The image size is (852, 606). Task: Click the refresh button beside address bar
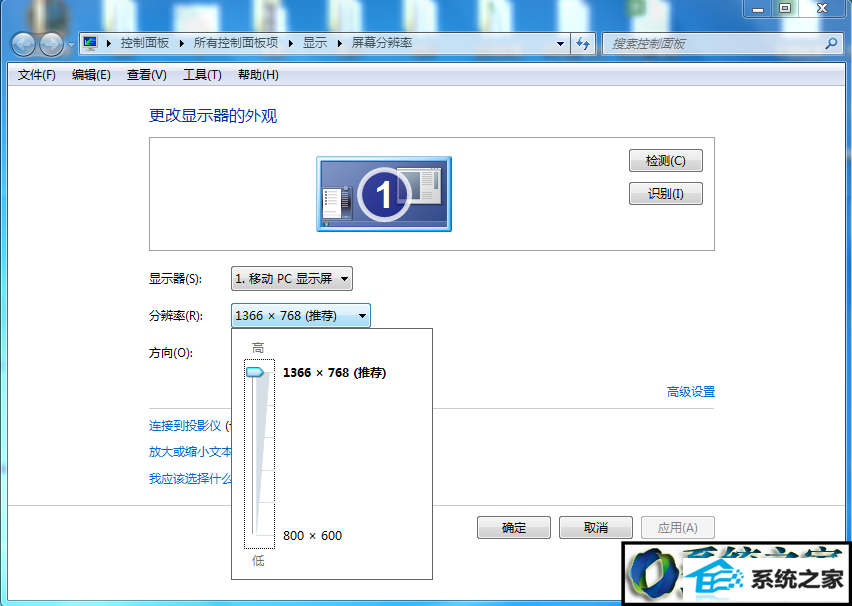583,43
